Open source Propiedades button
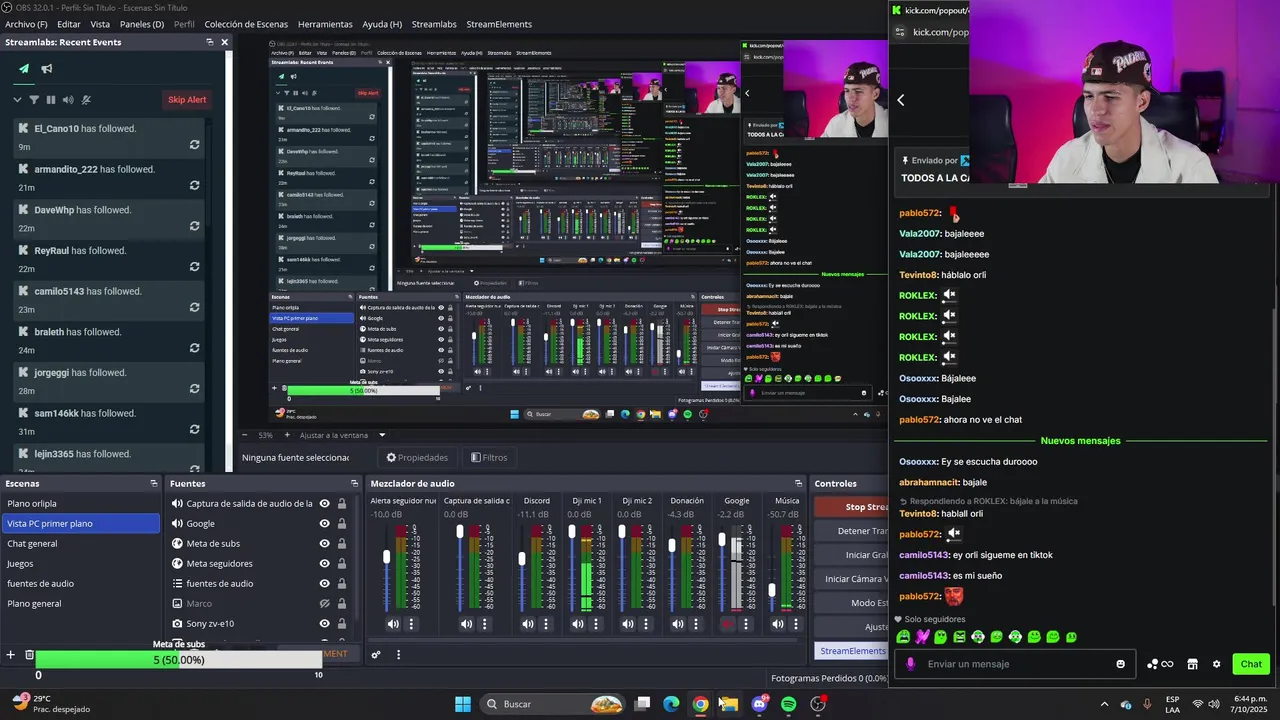The width and height of the screenshot is (1280, 720). (417, 457)
